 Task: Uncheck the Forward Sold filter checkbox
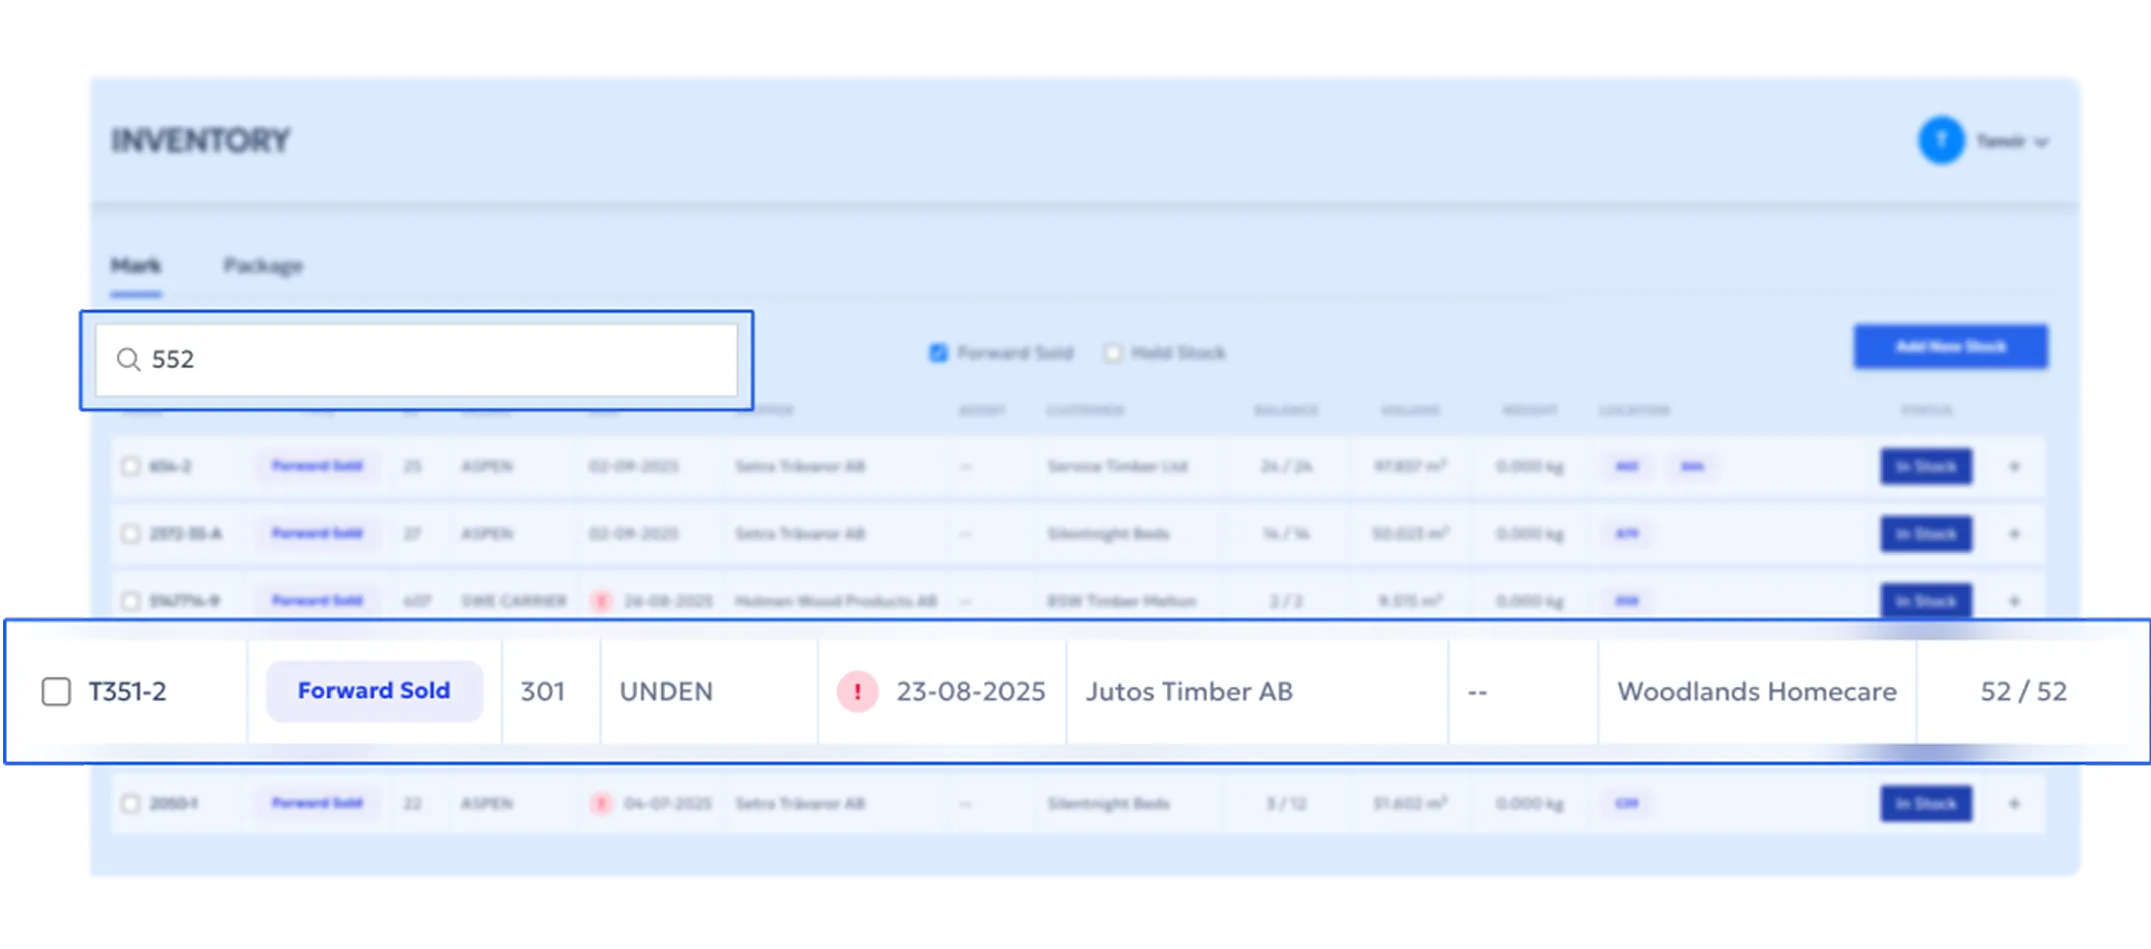(x=938, y=353)
